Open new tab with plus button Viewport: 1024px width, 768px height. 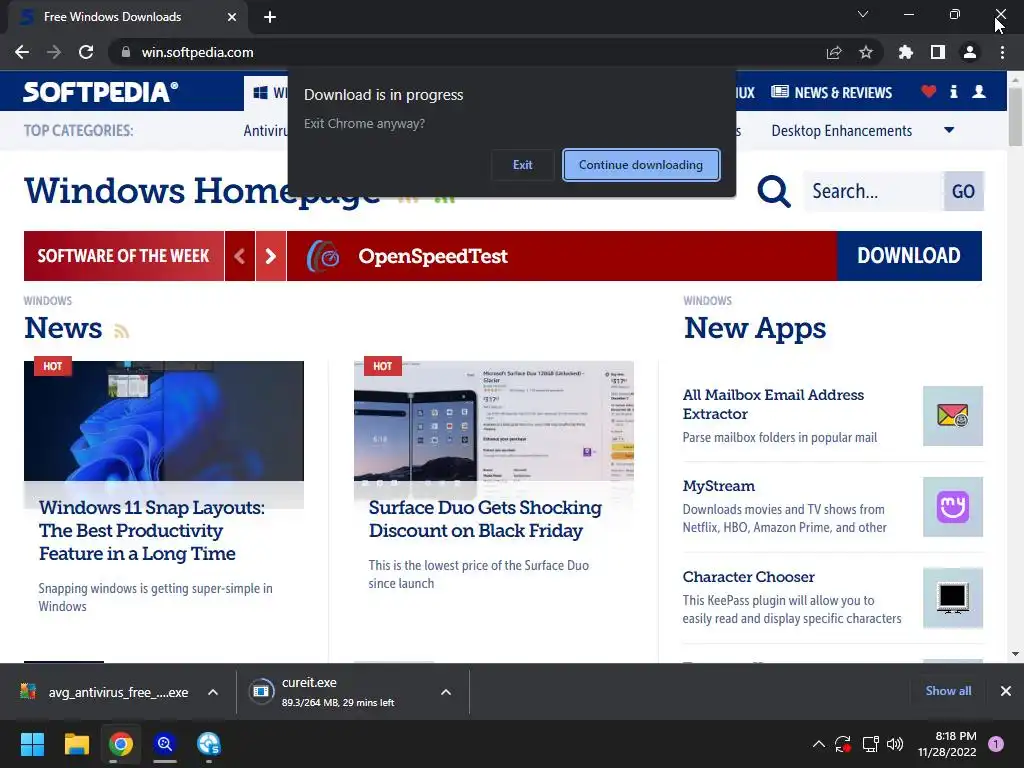270,17
